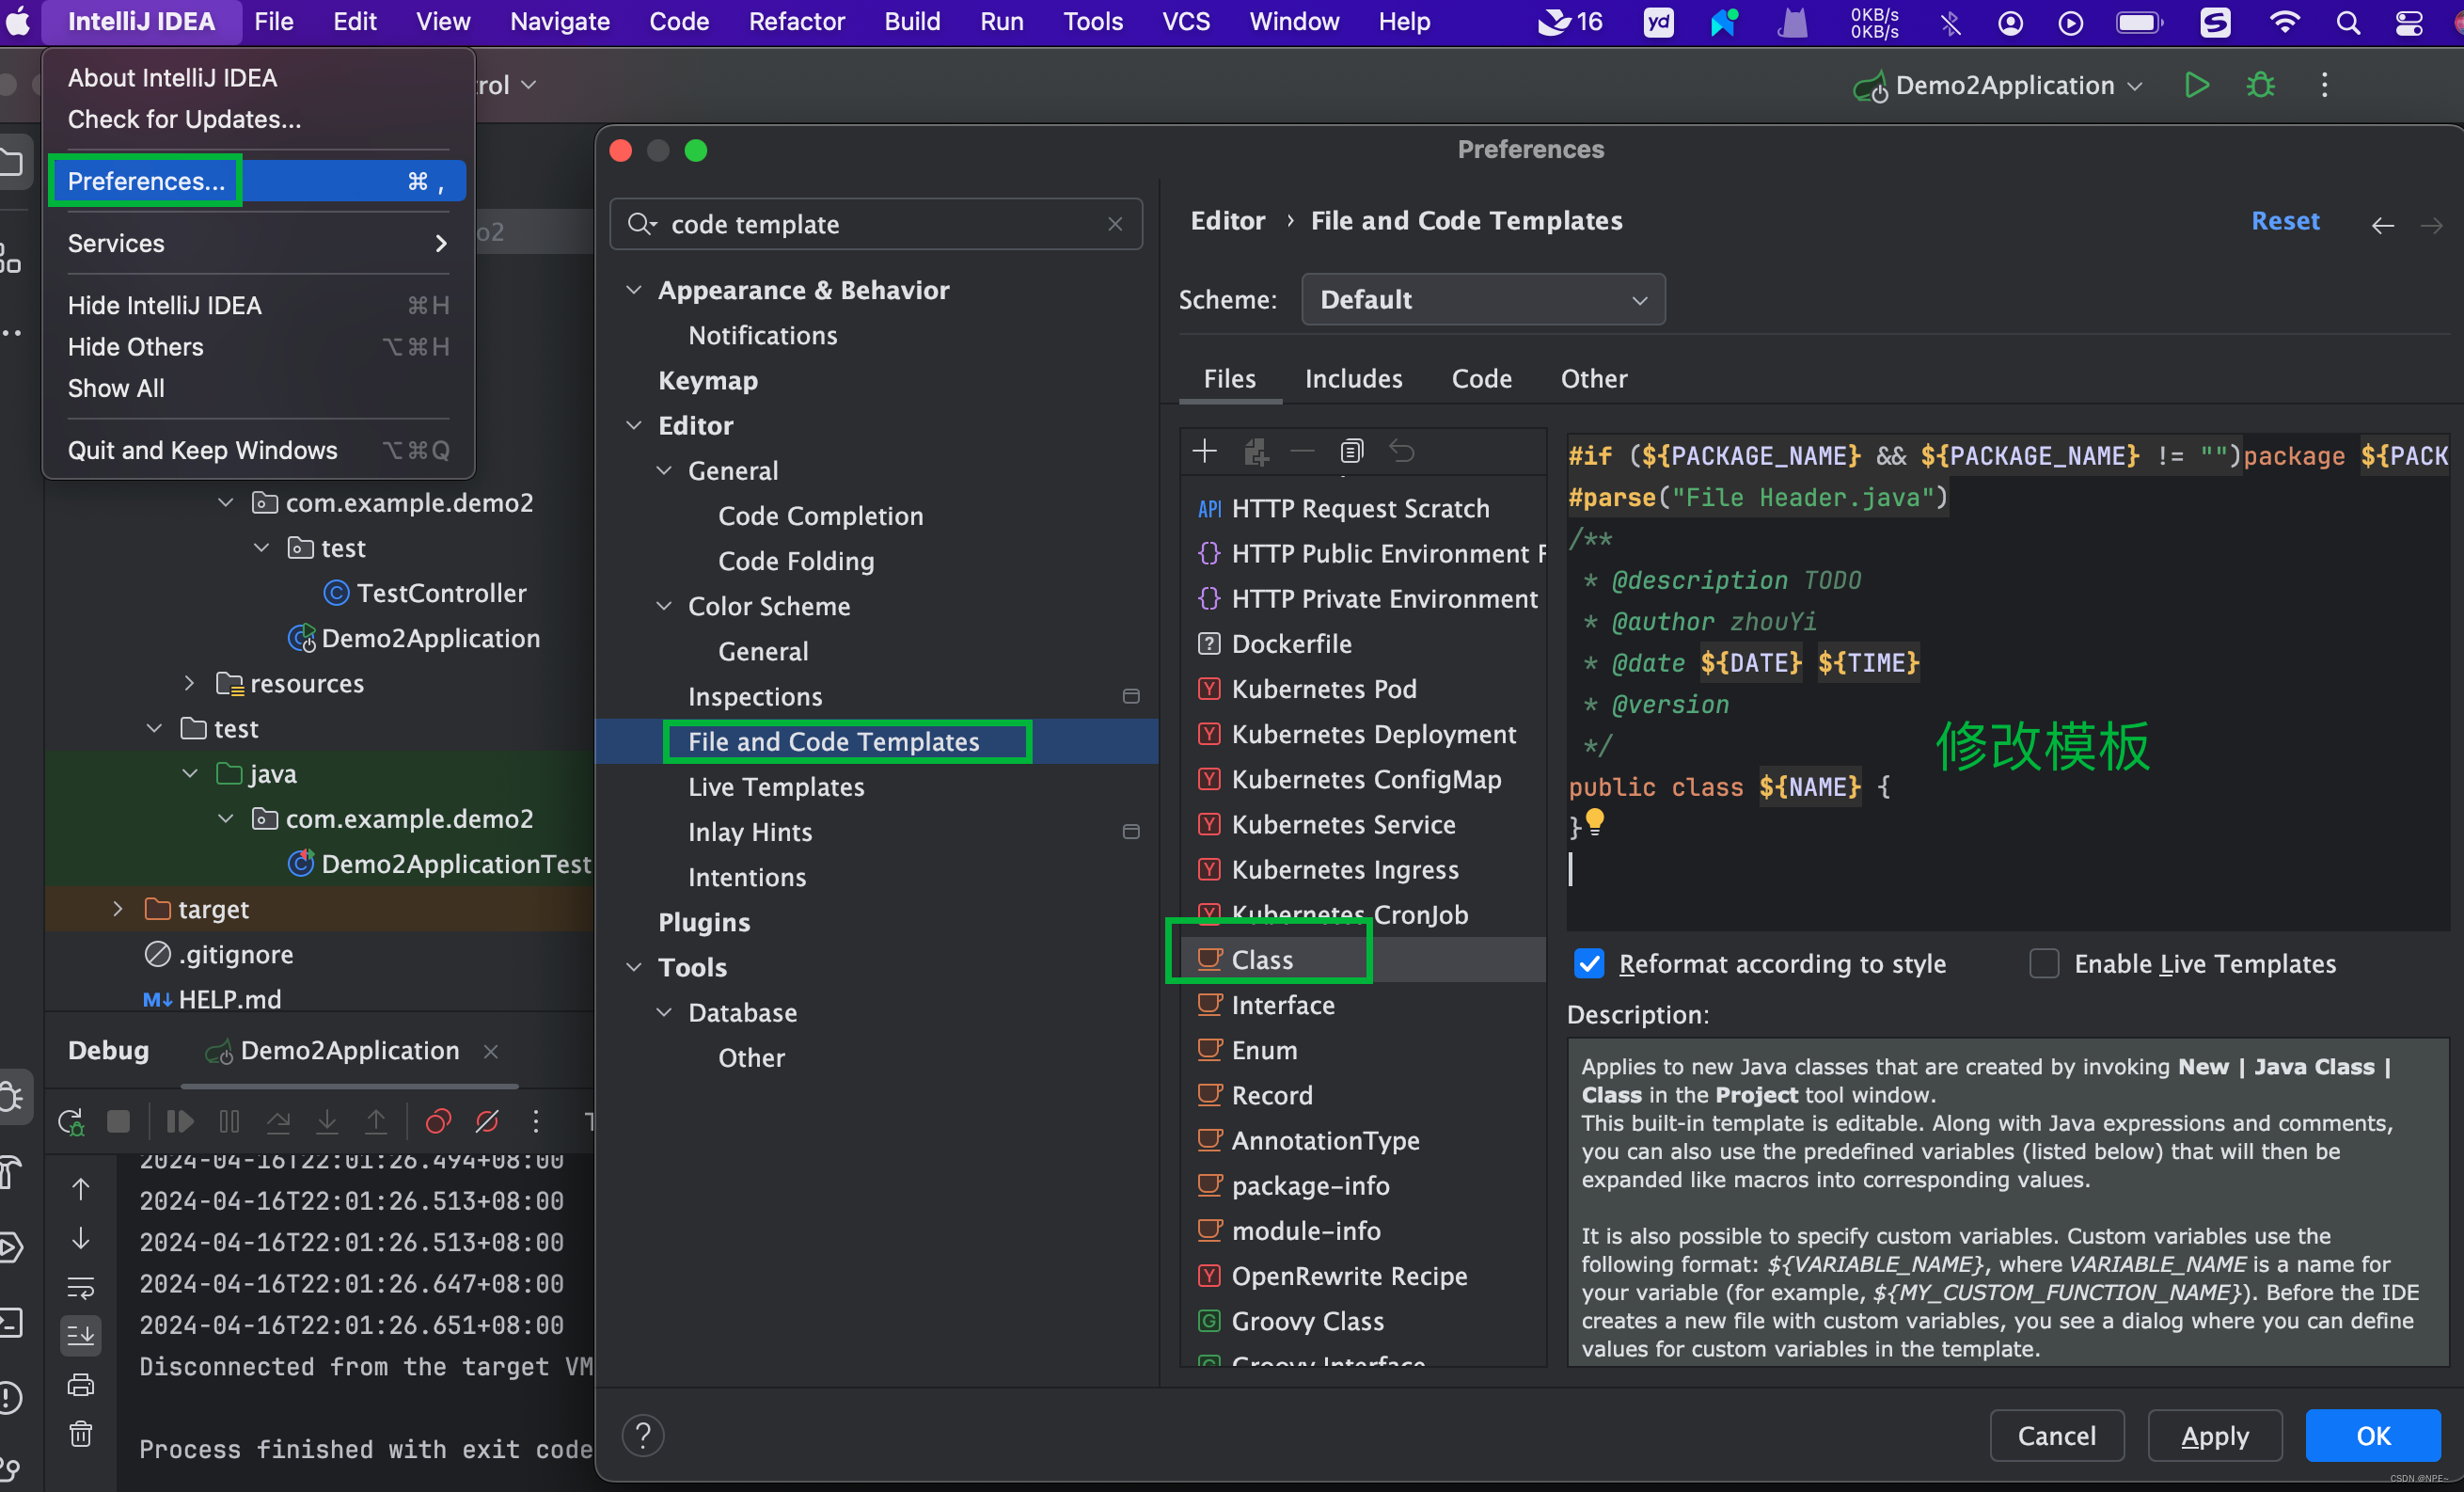Choose Quit and Keep Windows
The width and height of the screenshot is (2464, 1492).
(257, 450)
